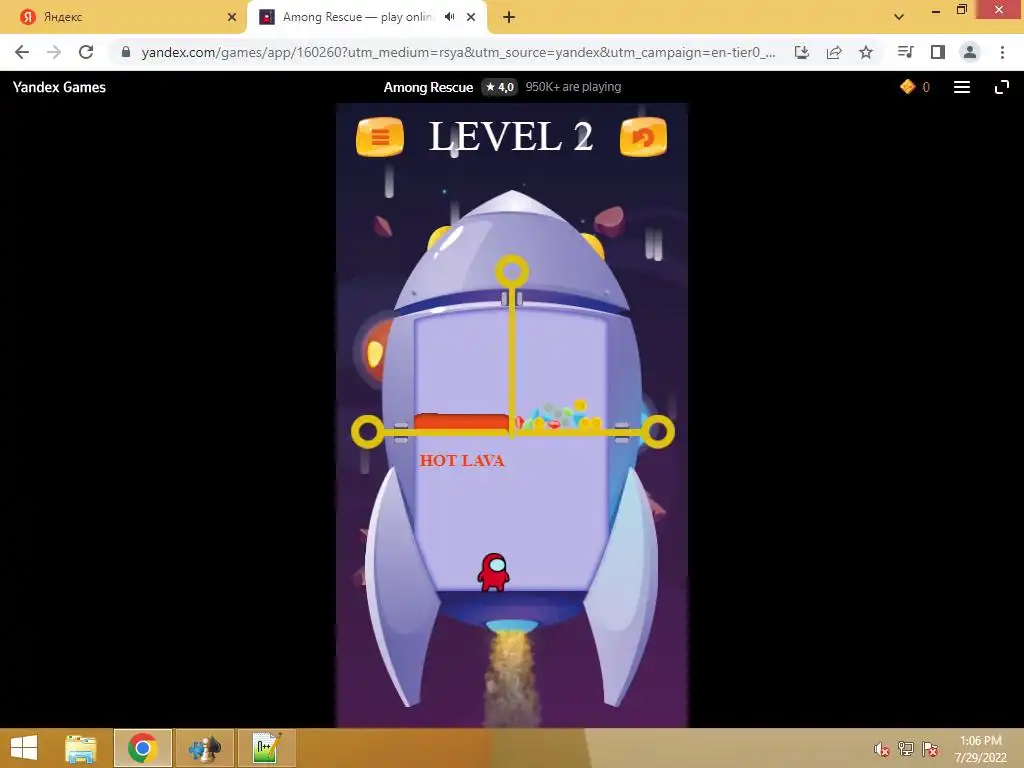
Task: Open Chrome profile avatar
Action: (970, 52)
